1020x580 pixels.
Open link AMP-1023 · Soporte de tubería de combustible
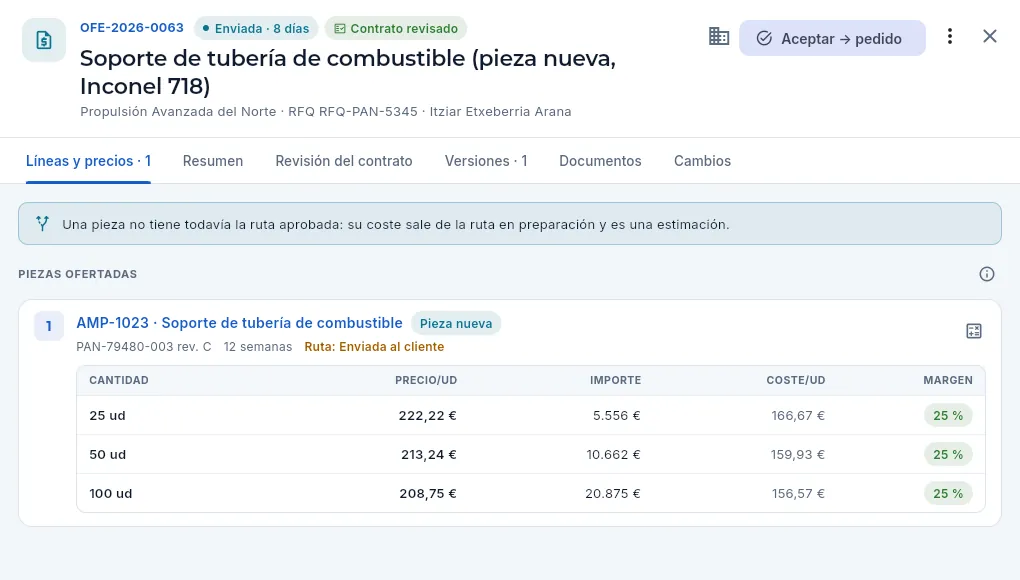(x=239, y=323)
